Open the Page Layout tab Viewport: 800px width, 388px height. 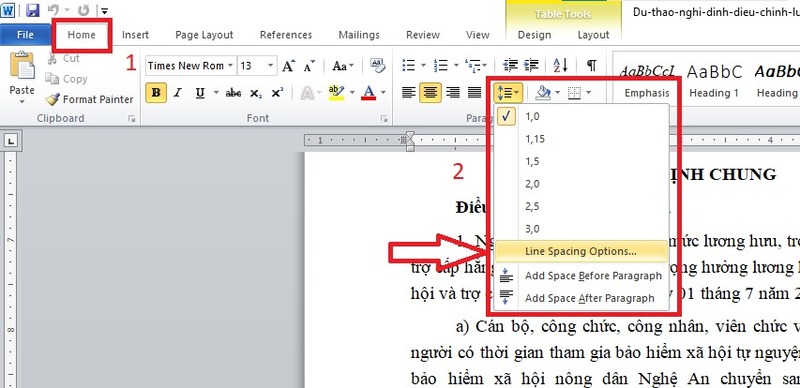(x=204, y=35)
